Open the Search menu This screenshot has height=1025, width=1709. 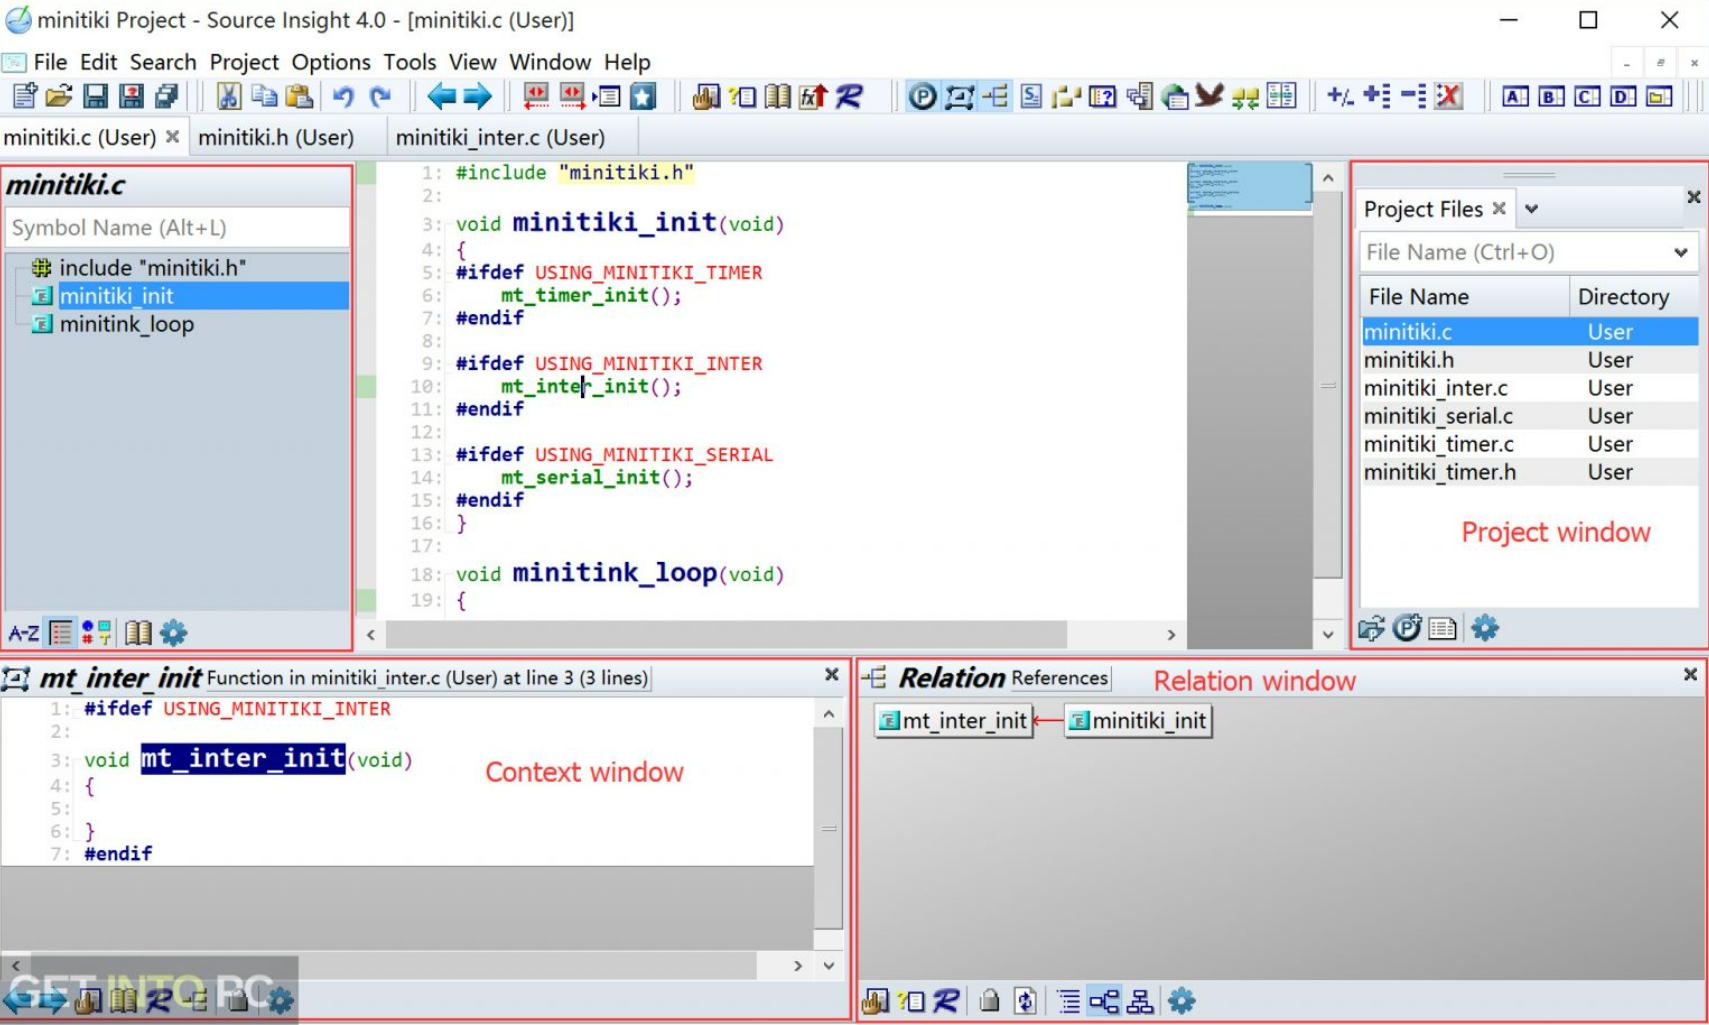point(163,62)
